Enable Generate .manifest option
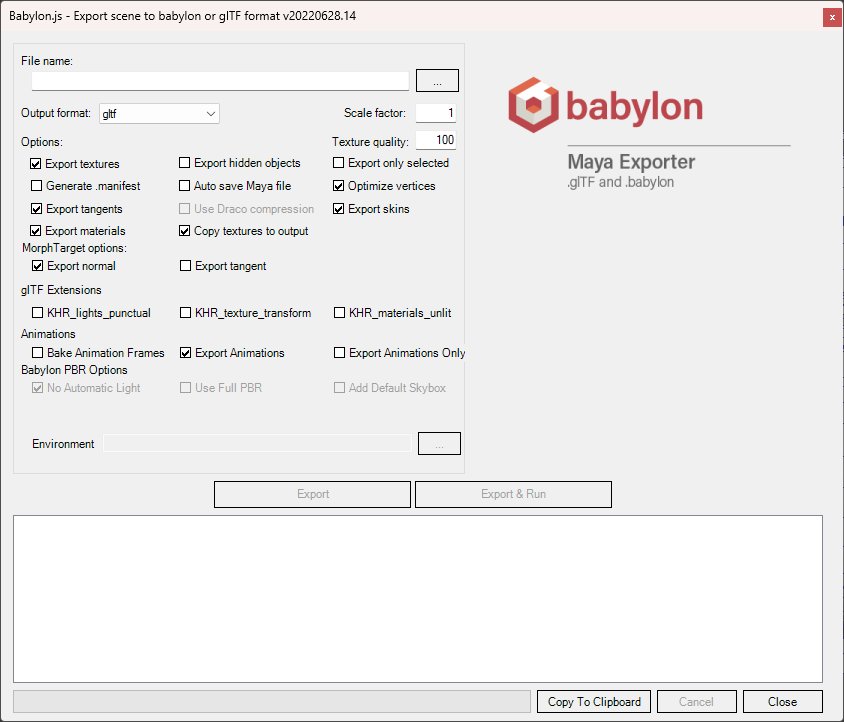Screen dimensions: 844x722 (x=36, y=186)
